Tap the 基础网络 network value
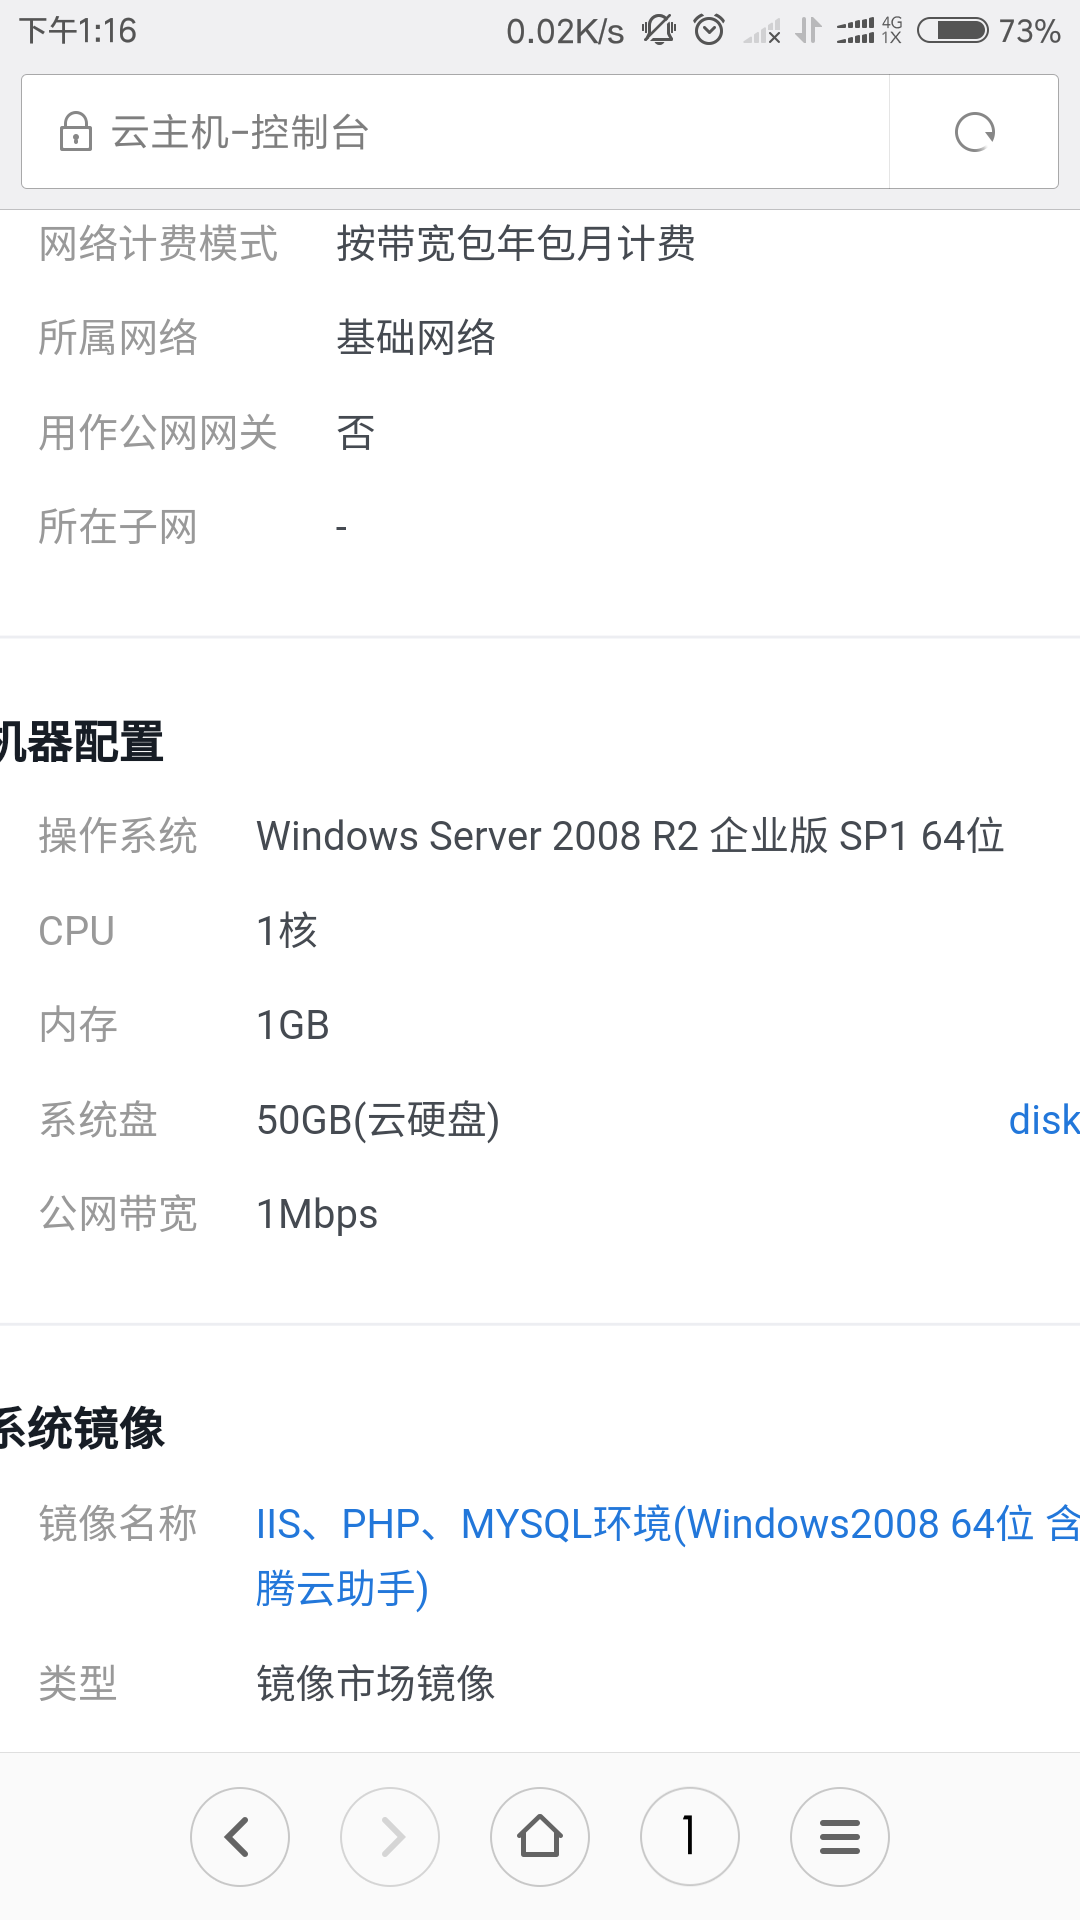 click(419, 338)
